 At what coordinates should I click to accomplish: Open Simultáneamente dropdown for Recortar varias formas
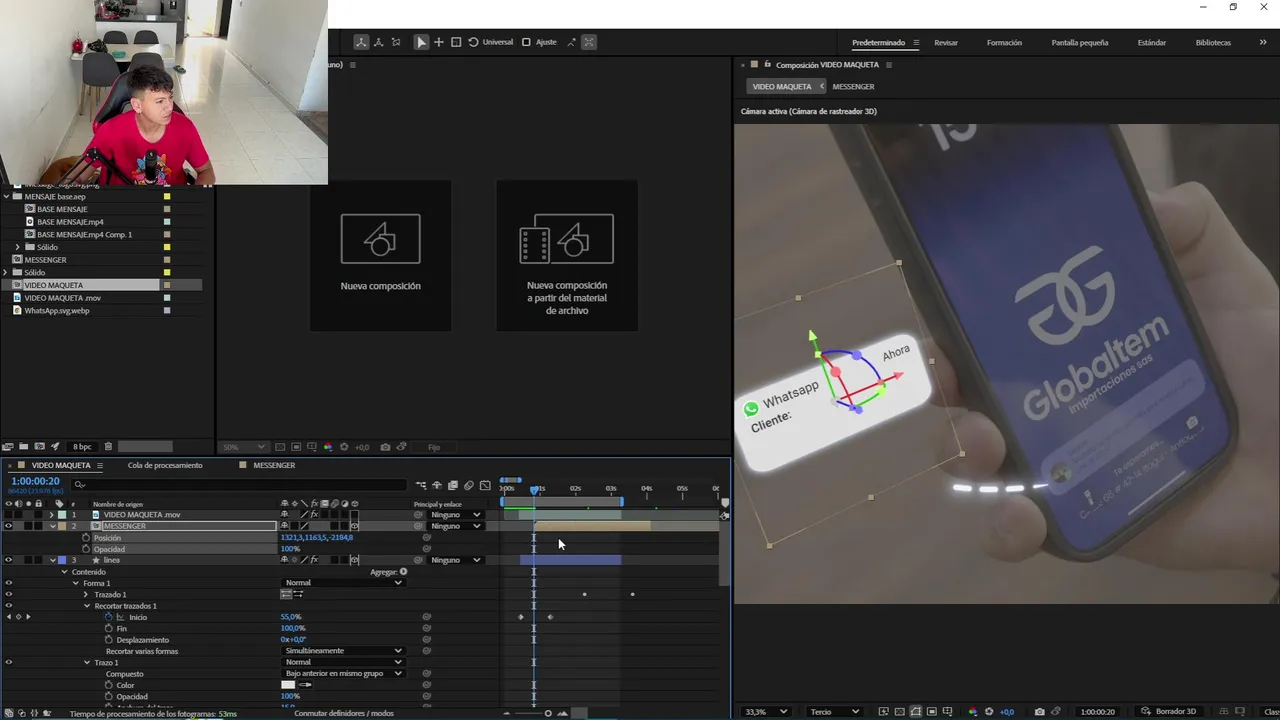(343, 651)
